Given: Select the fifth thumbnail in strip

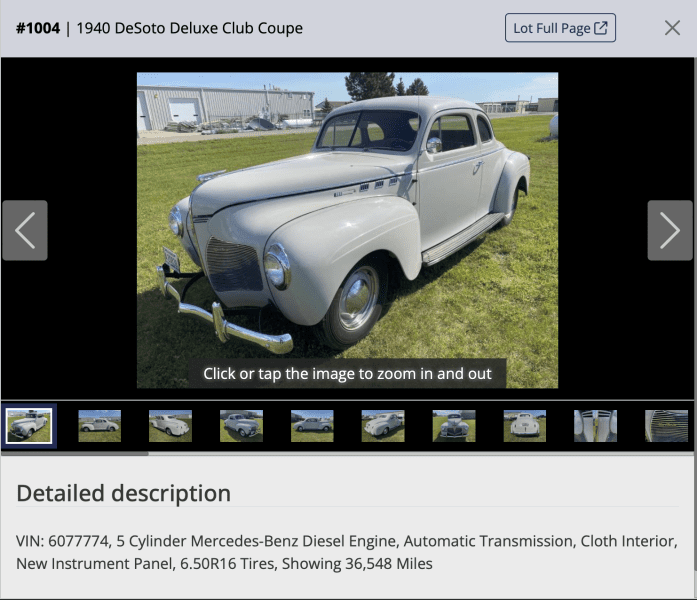Looking at the screenshot, I should (x=312, y=426).
